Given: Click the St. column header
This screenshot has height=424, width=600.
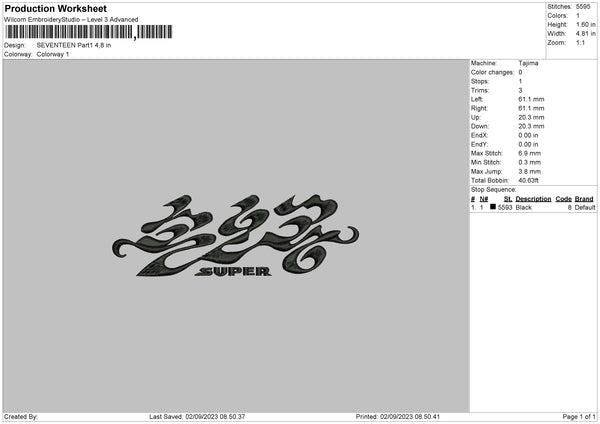Looking at the screenshot, I should (x=508, y=199).
